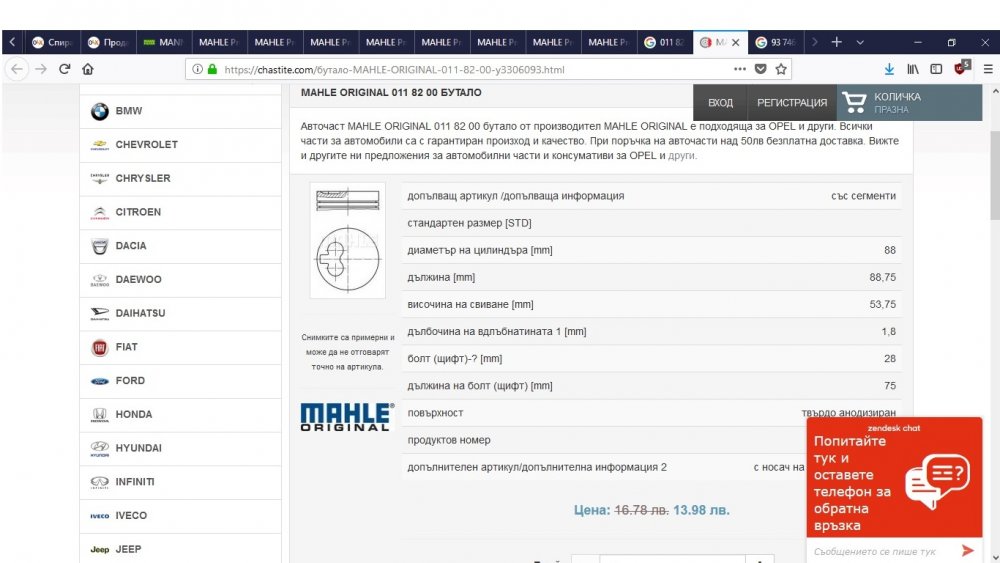Click the shopping cart icon
Viewport: 1000px width, 563px height.
point(853,102)
